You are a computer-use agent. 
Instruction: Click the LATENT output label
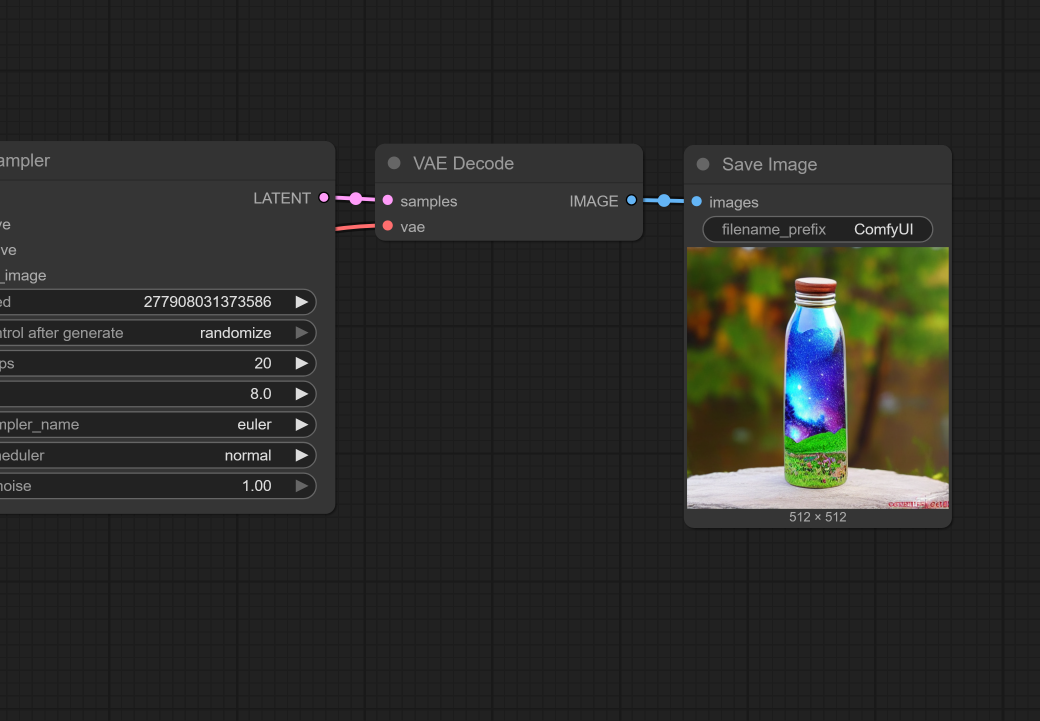pyautogui.click(x=282, y=198)
